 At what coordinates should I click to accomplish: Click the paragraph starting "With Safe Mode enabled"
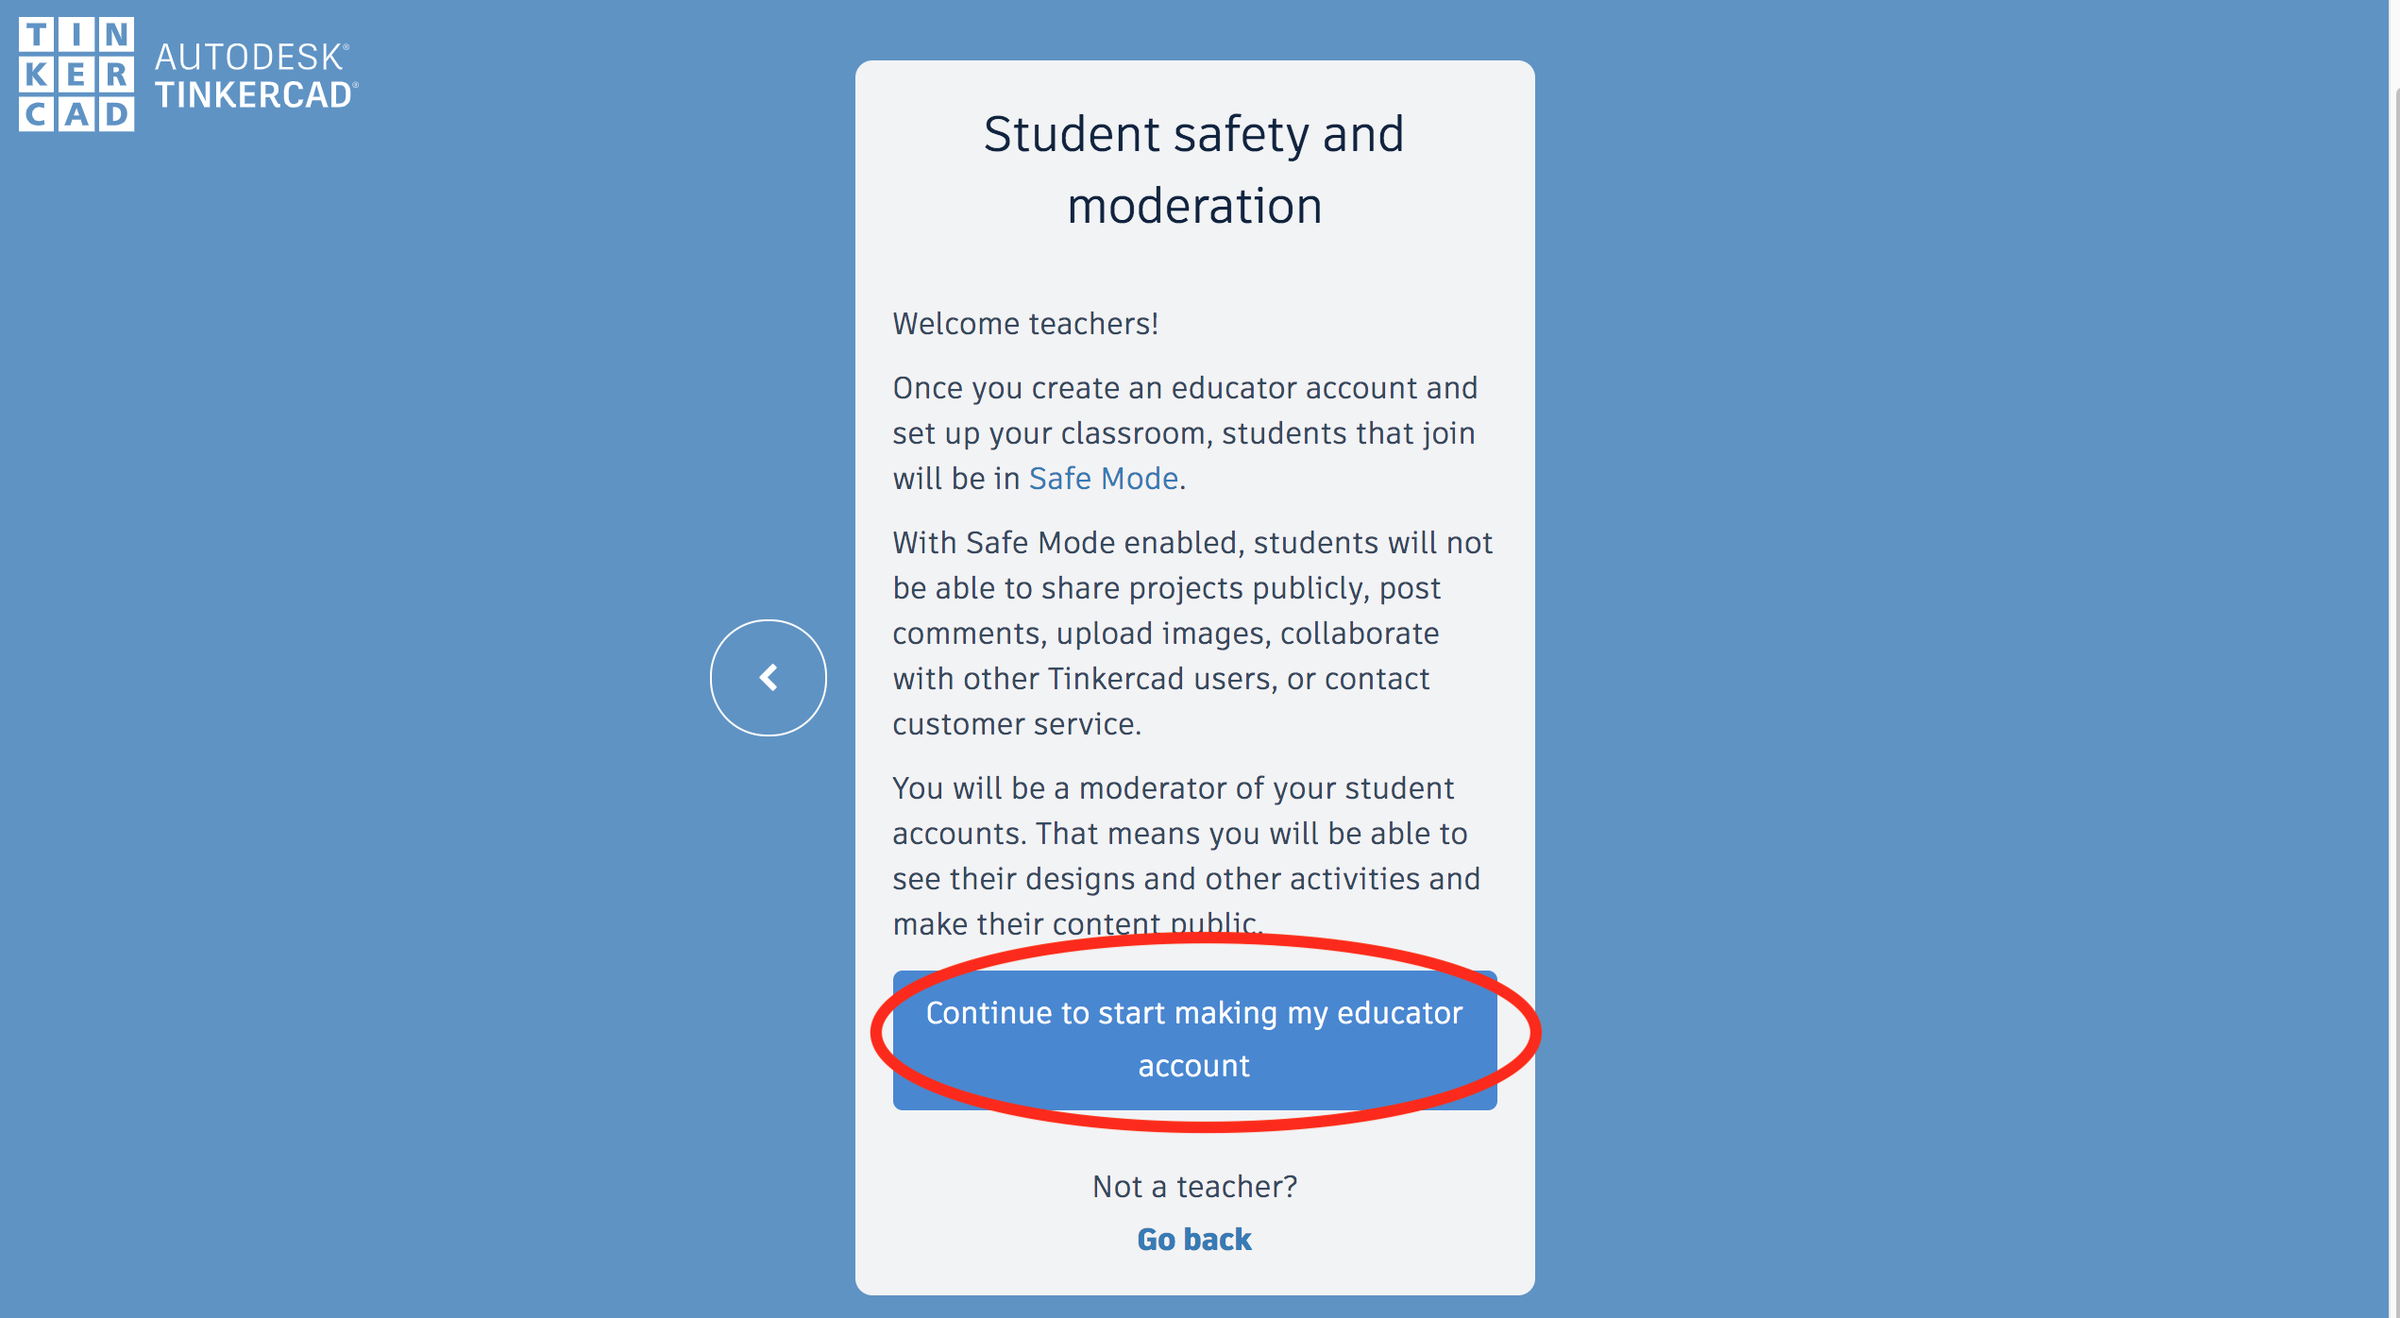[x=1192, y=633]
